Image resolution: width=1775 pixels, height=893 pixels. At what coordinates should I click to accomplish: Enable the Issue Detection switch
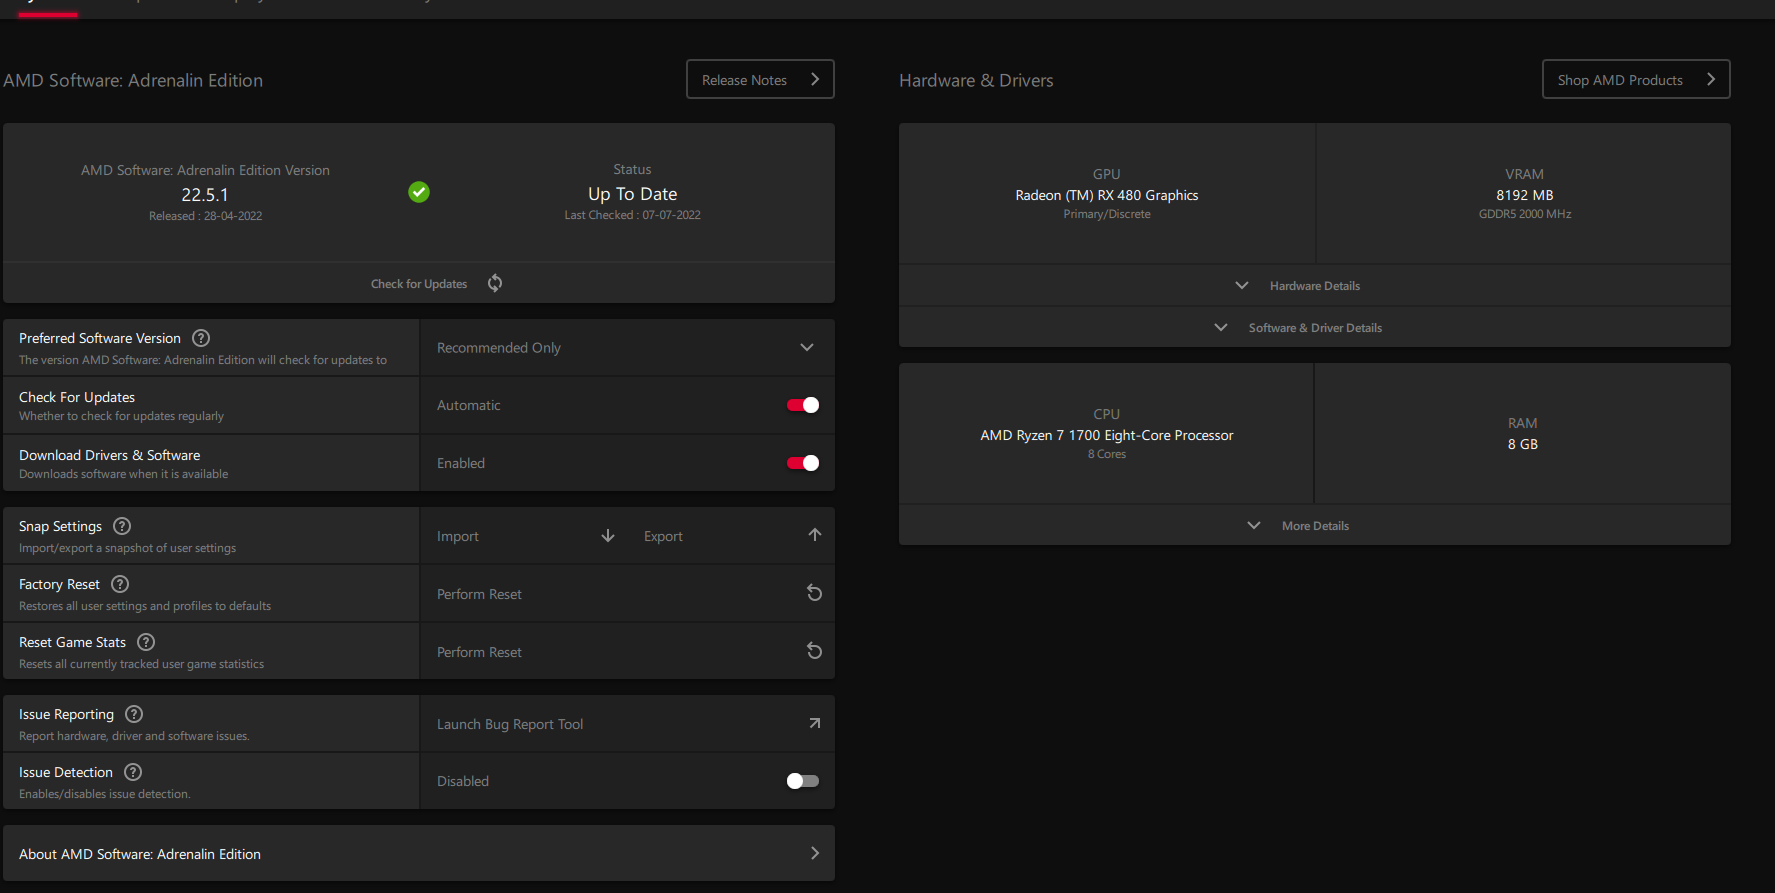[x=803, y=781]
